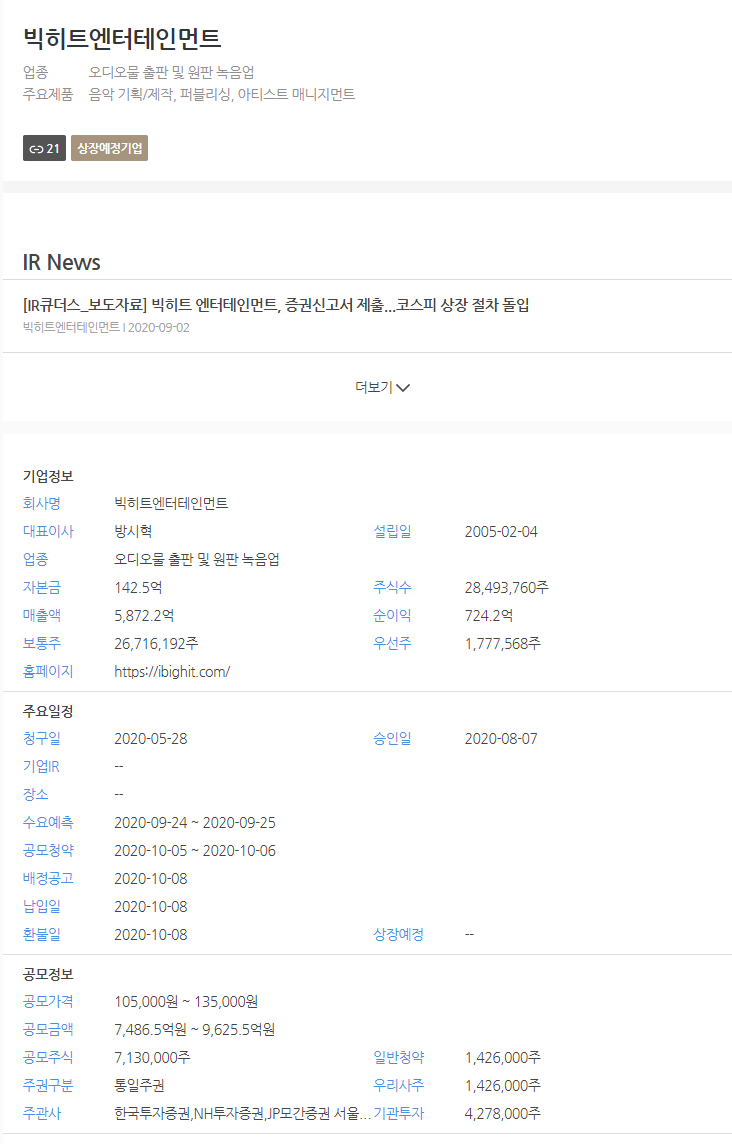Screen dimensions: 732x1144
Task: Click the 장소 label
Action: click(35, 794)
